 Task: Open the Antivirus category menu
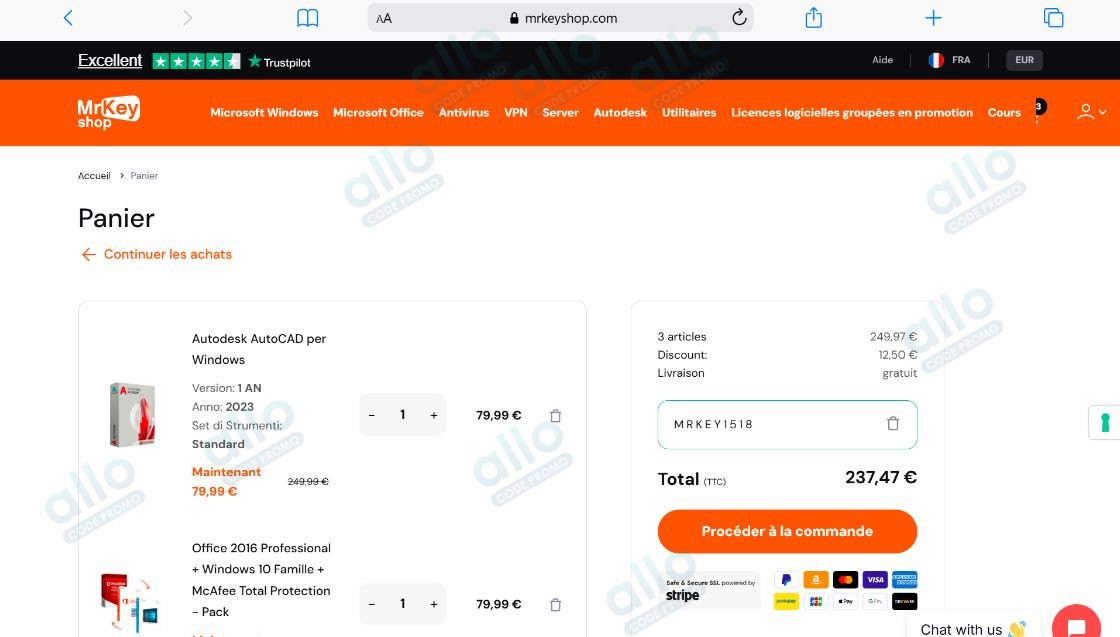(x=464, y=112)
